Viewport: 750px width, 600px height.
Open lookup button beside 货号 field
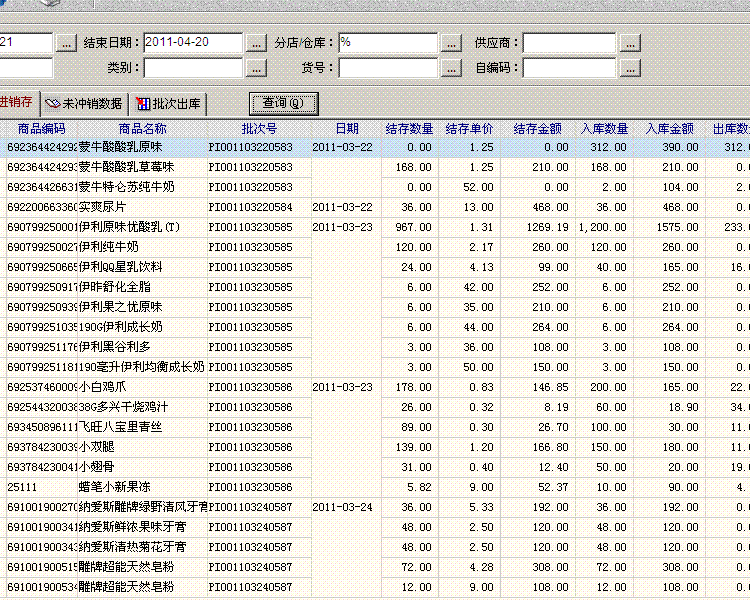[x=451, y=68]
